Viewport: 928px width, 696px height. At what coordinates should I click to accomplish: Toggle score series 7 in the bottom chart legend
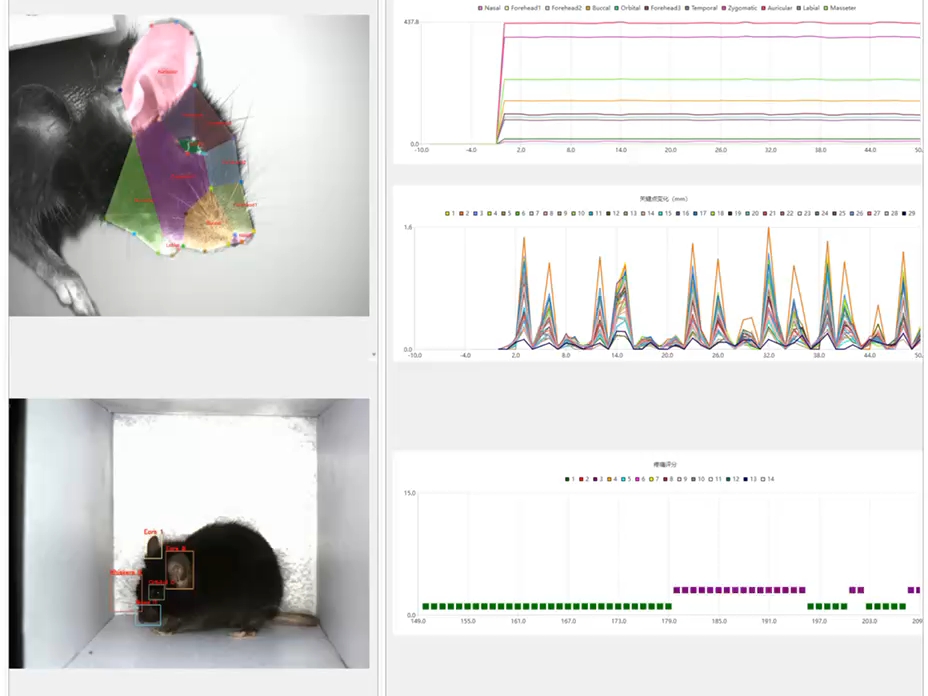tap(654, 479)
